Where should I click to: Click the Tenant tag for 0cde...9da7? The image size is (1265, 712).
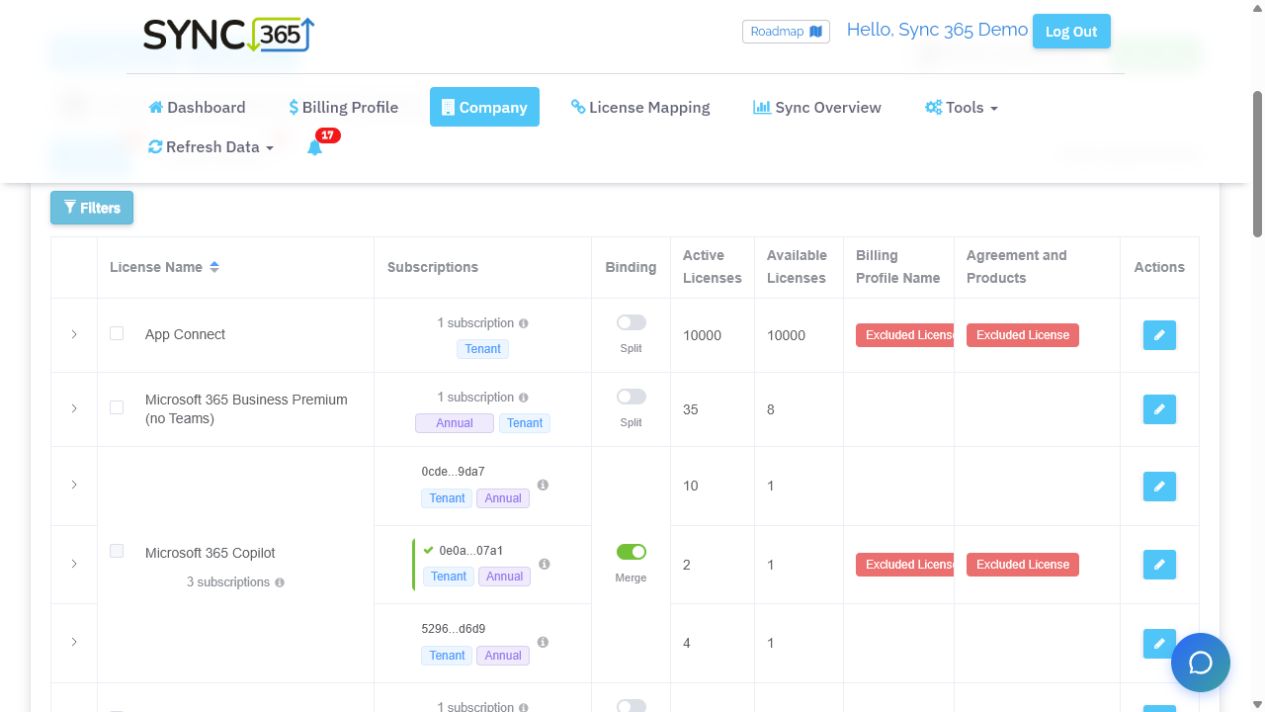pos(447,498)
